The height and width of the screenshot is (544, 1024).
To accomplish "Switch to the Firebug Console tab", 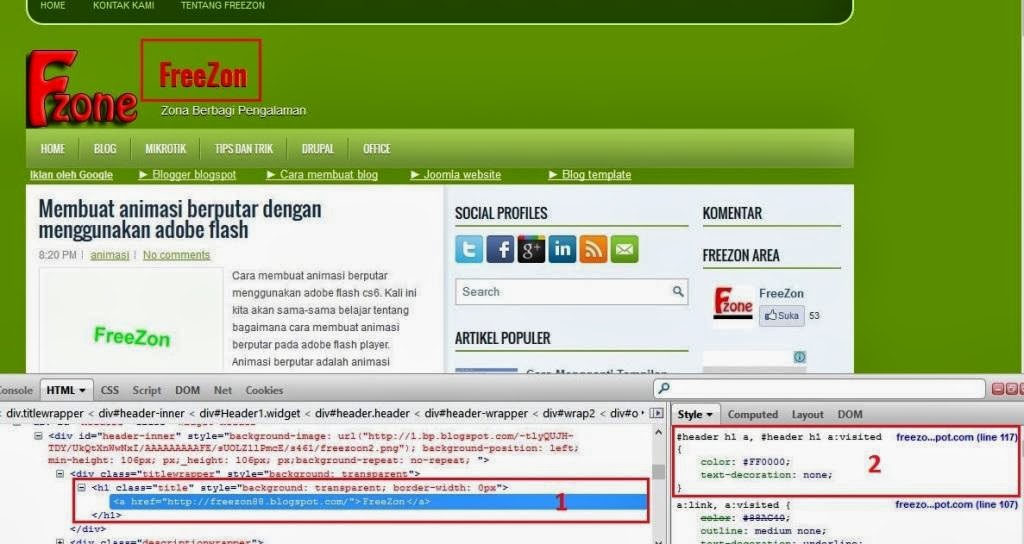I will point(14,390).
